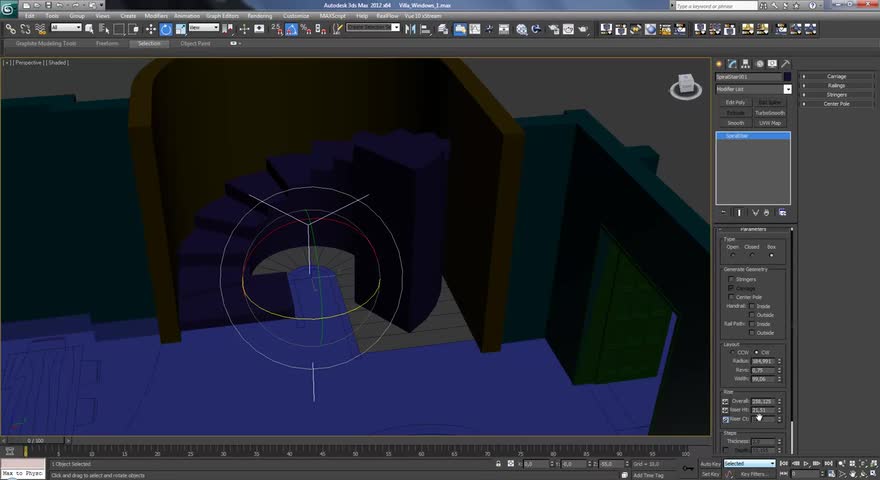Toggle the Center Pole checkbox
The height and width of the screenshot is (480, 880).
[731, 297]
